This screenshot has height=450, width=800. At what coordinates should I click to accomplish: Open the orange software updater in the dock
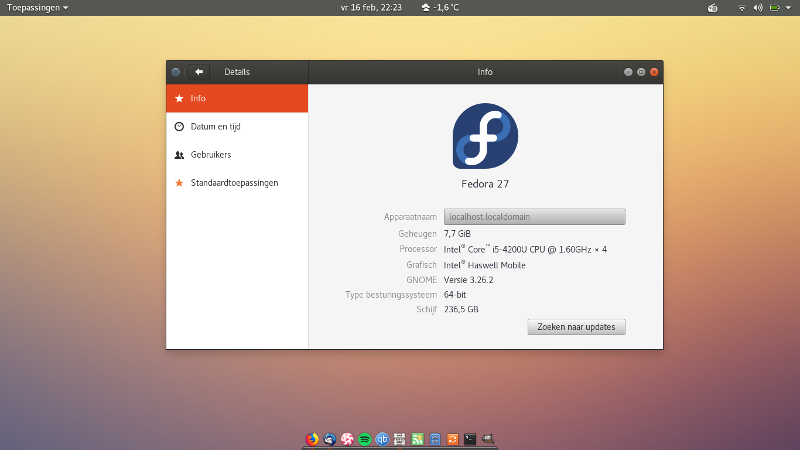point(453,439)
